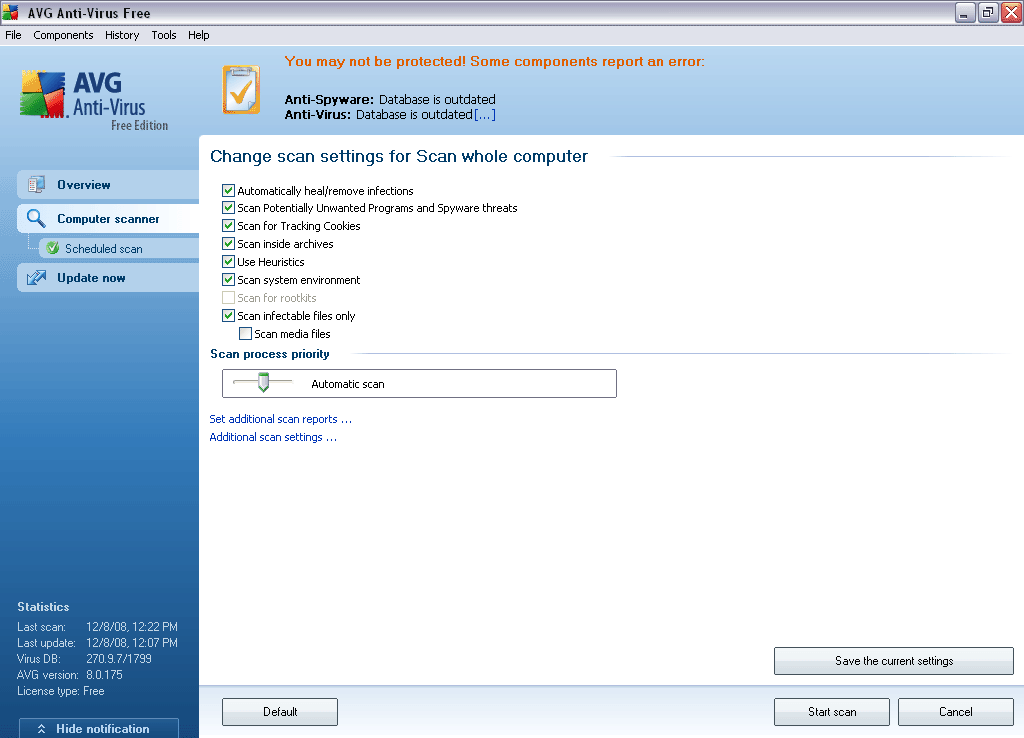Click the green Scheduled scan check icon

point(53,248)
